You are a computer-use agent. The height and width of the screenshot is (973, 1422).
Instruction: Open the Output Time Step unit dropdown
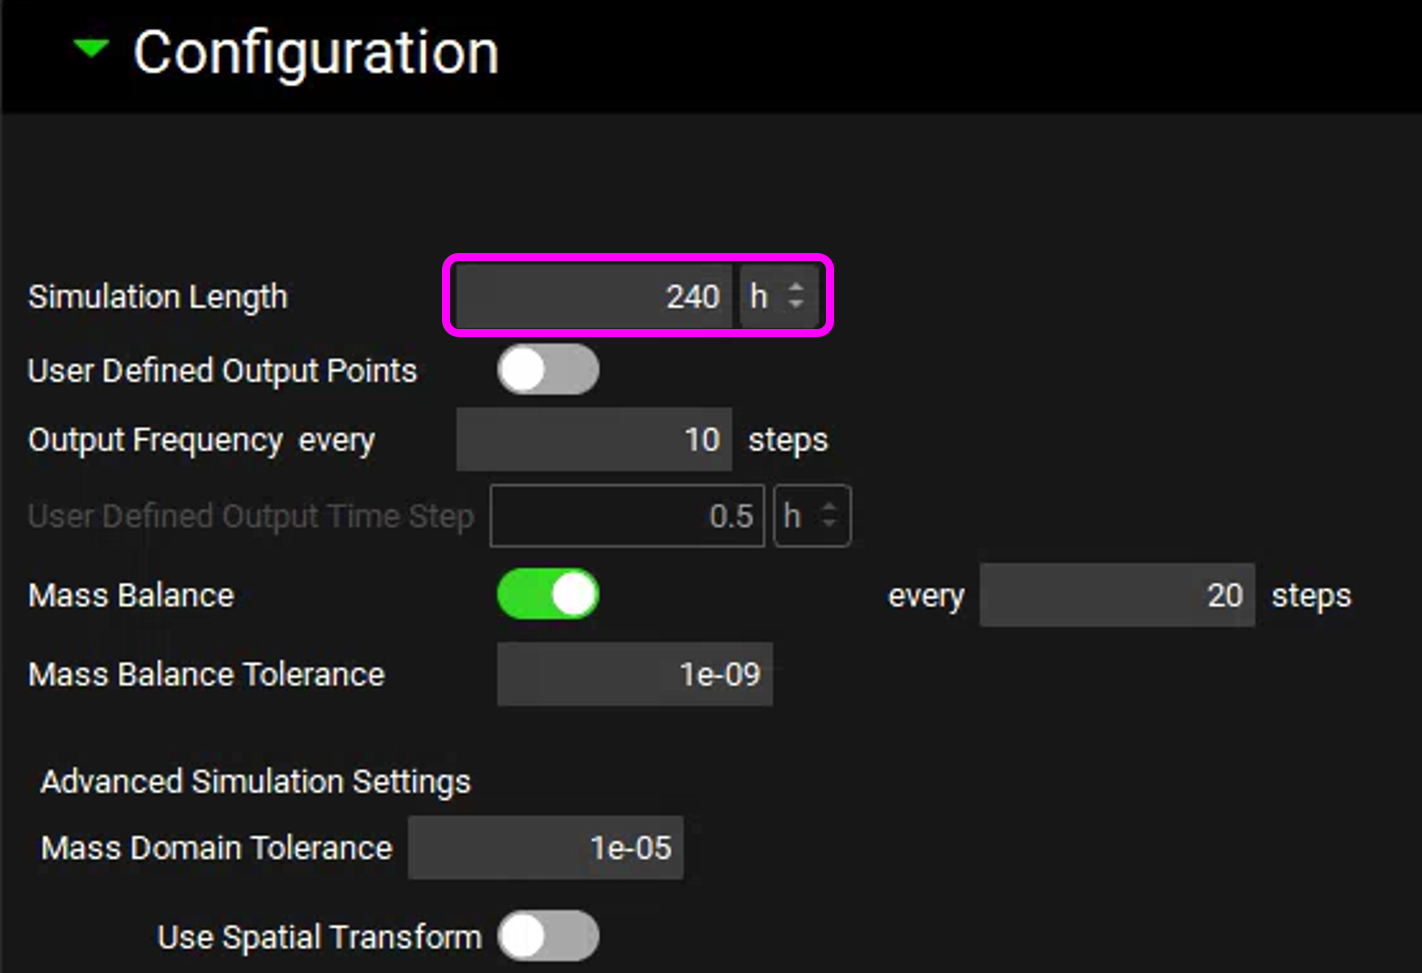(811, 516)
